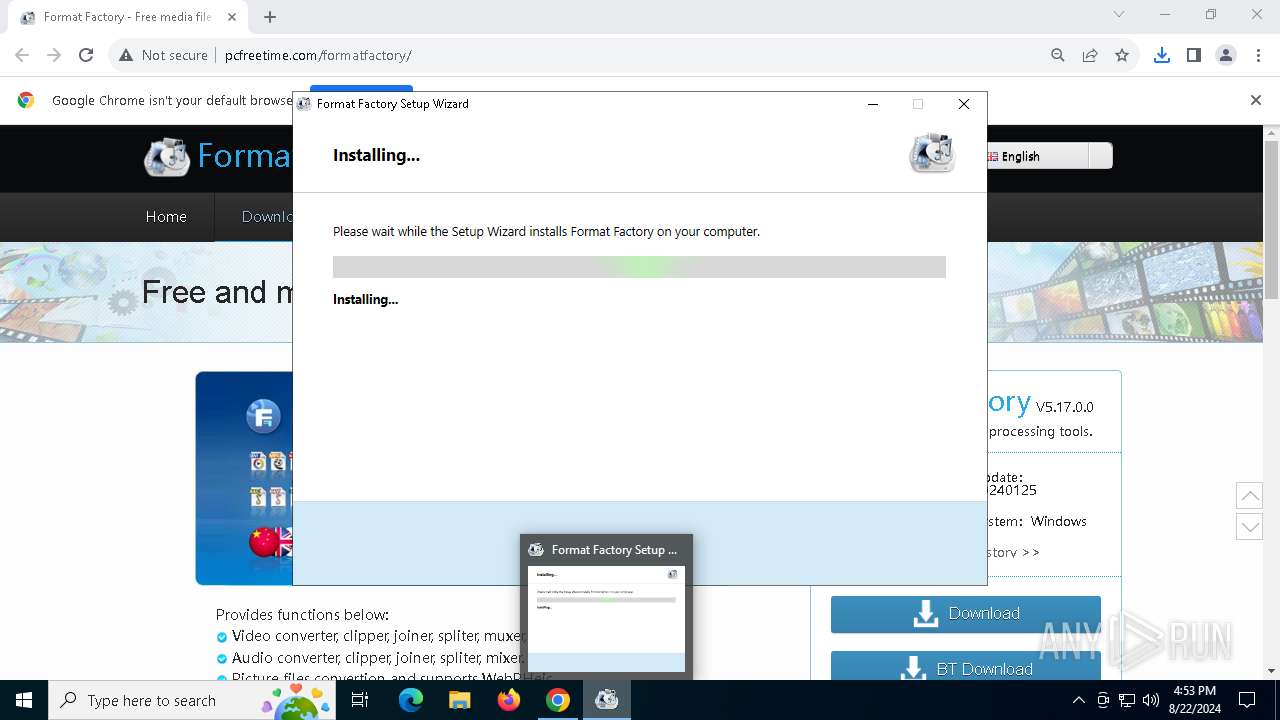Viewport: 1280px width, 720px height.
Task: Close the Setup Wizard window
Action: pyautogui.click(x=964, y=104)
